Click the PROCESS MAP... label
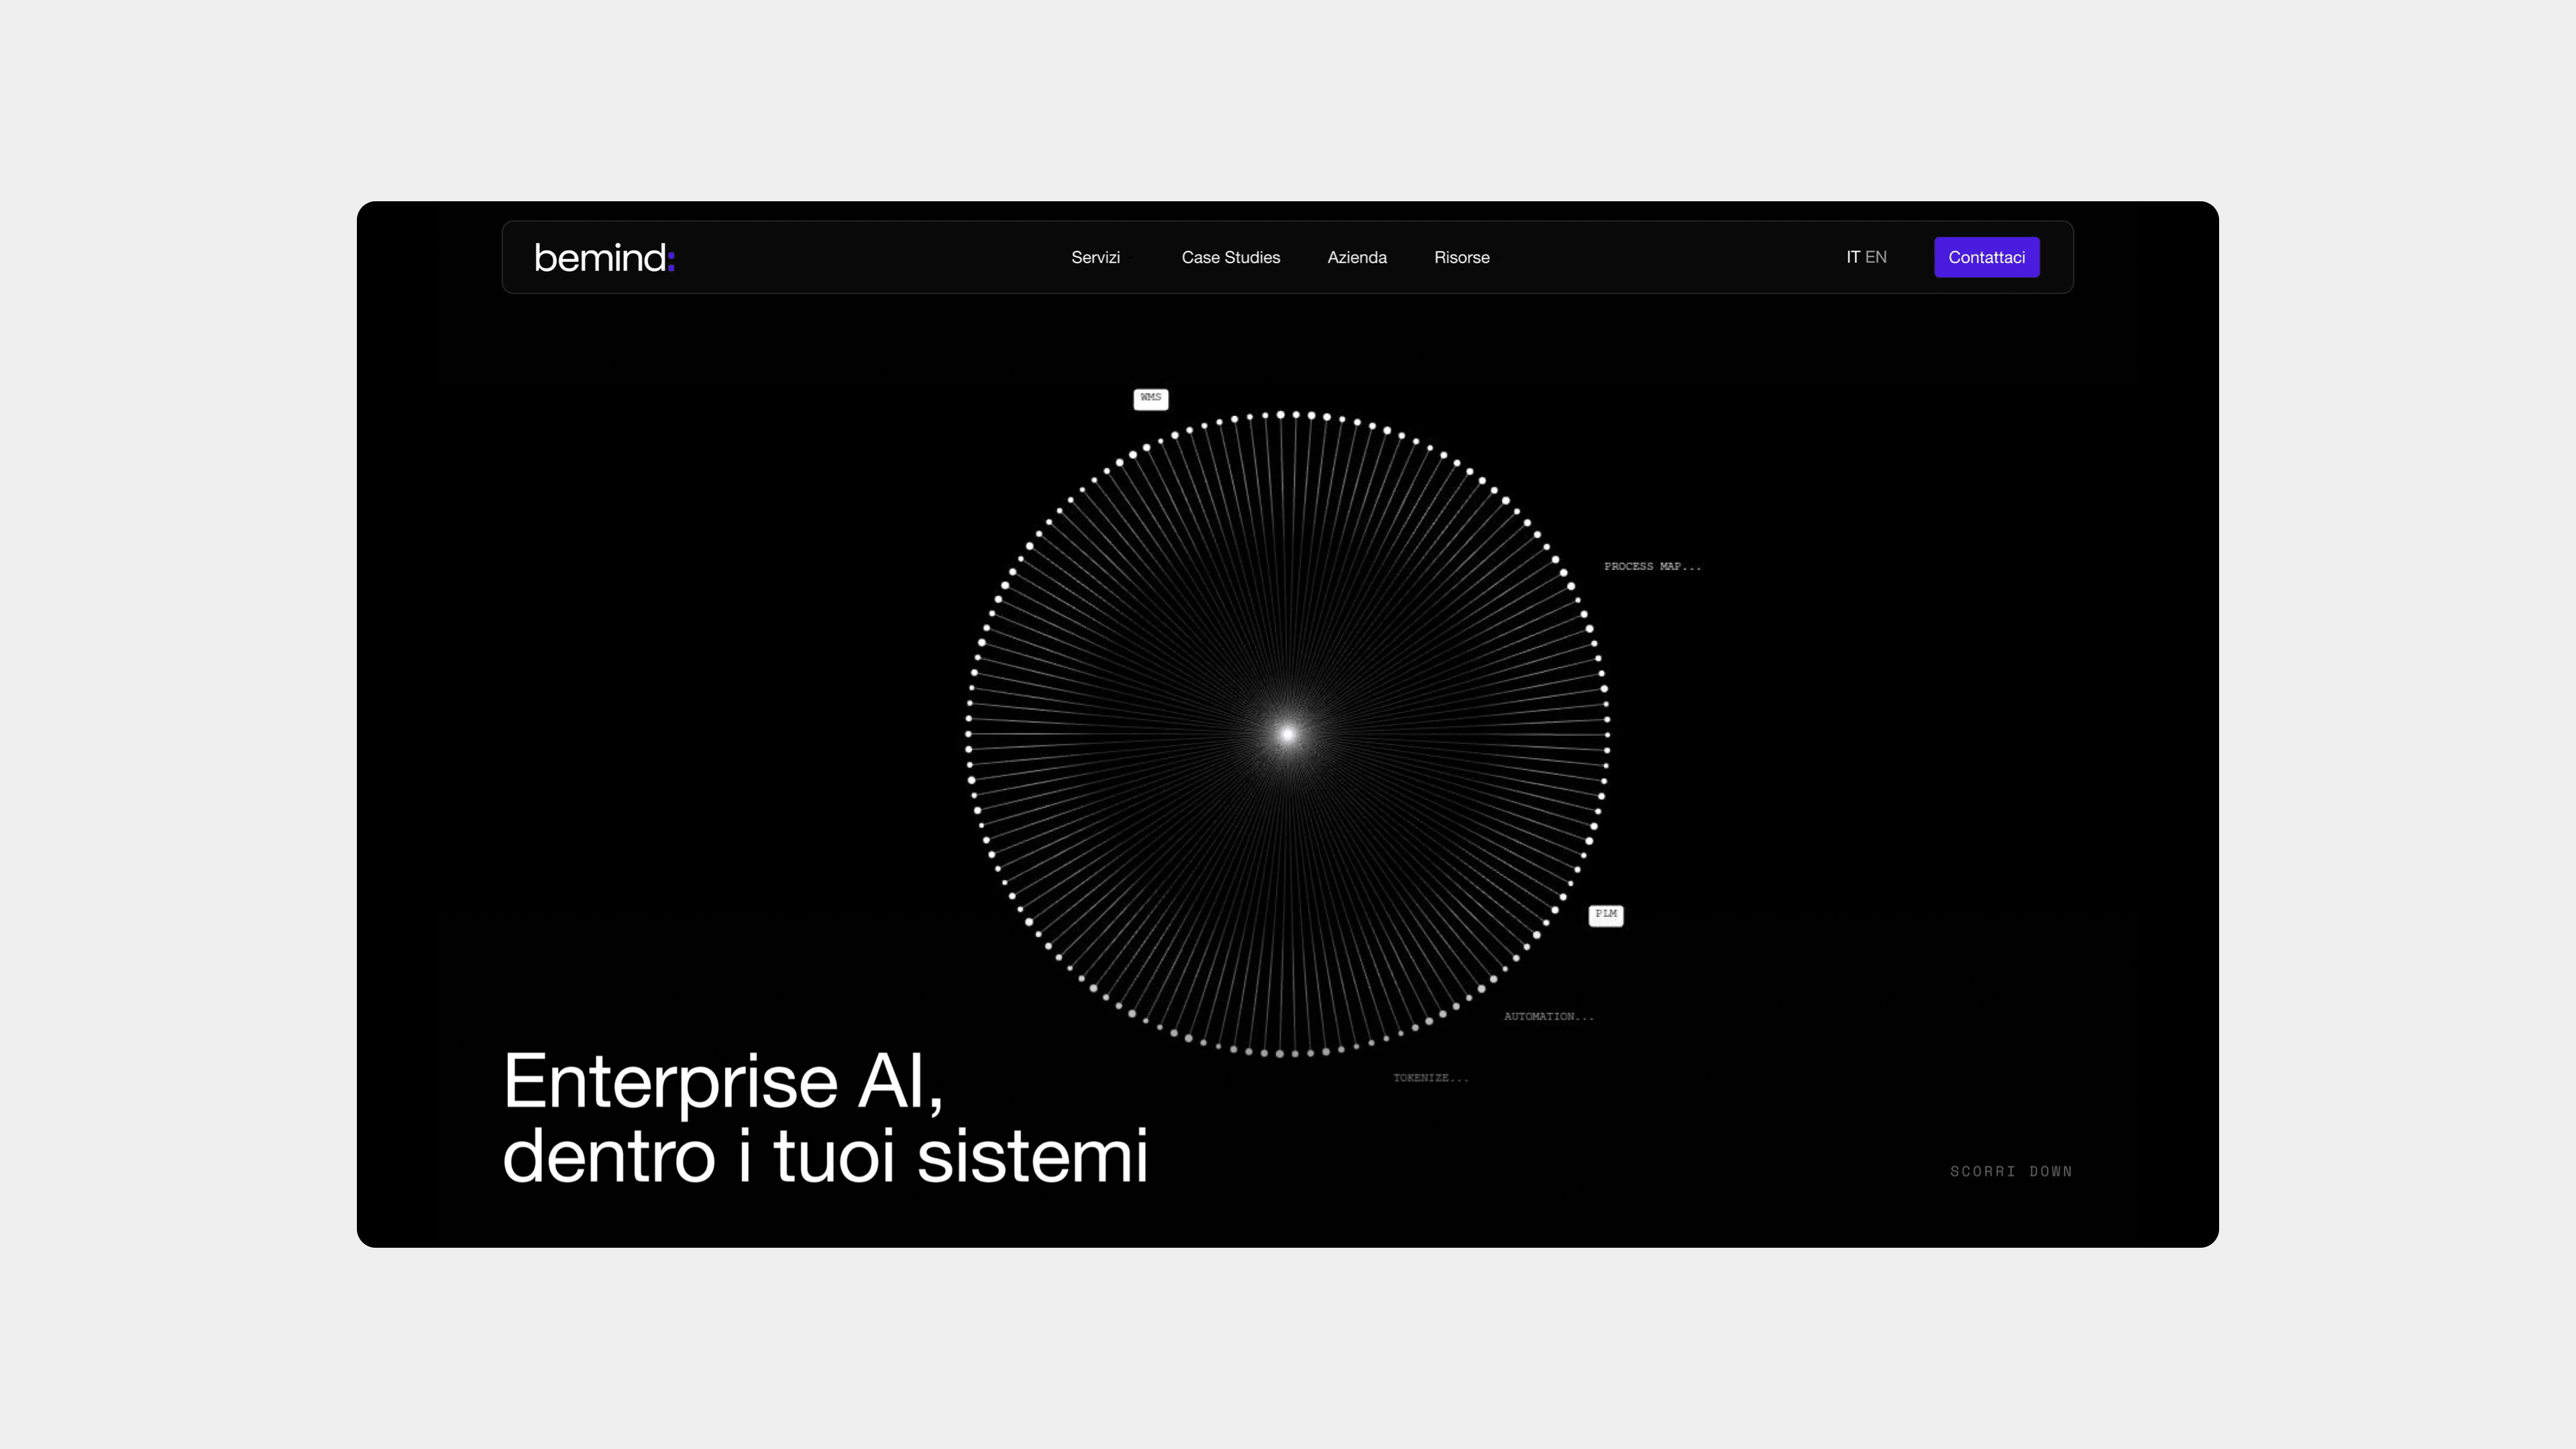Screen dimensions: 2576x1449 [1652, 566]
